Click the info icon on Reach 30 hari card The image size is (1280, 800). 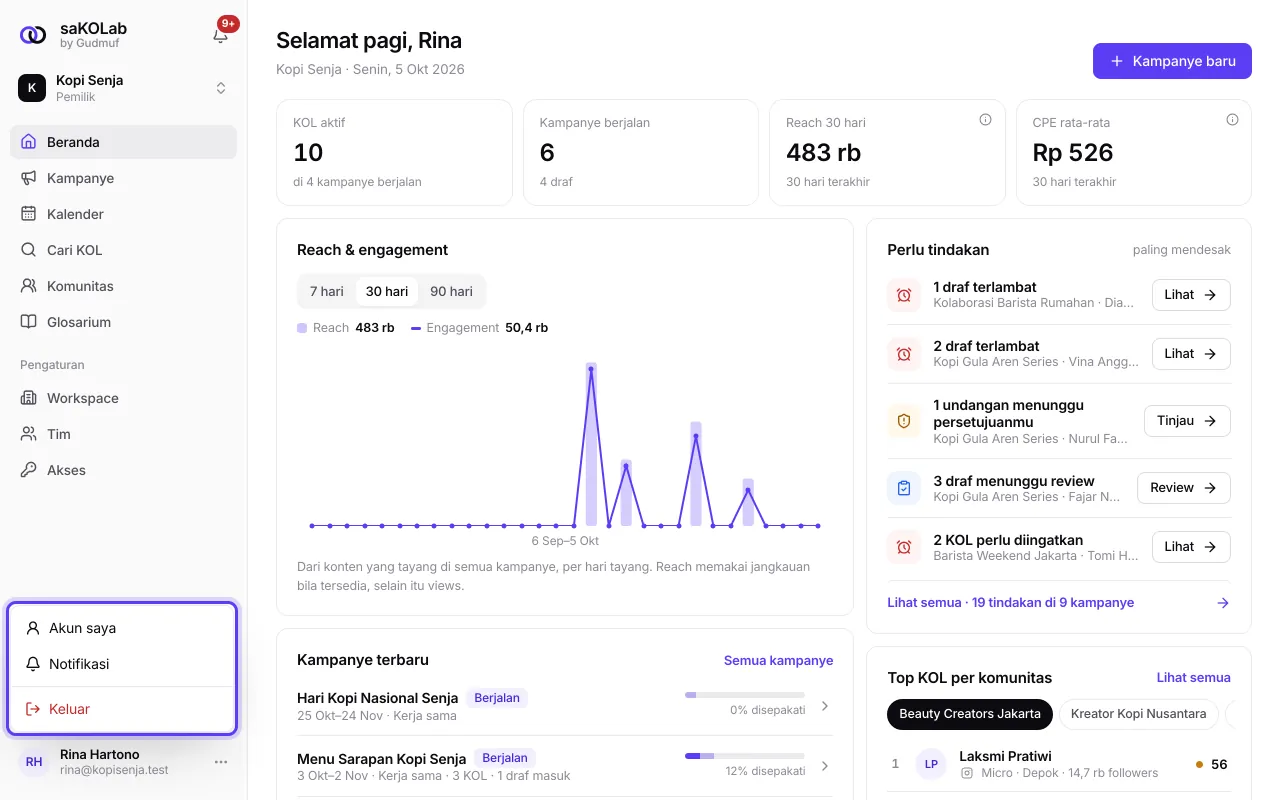tap(985, 120)
